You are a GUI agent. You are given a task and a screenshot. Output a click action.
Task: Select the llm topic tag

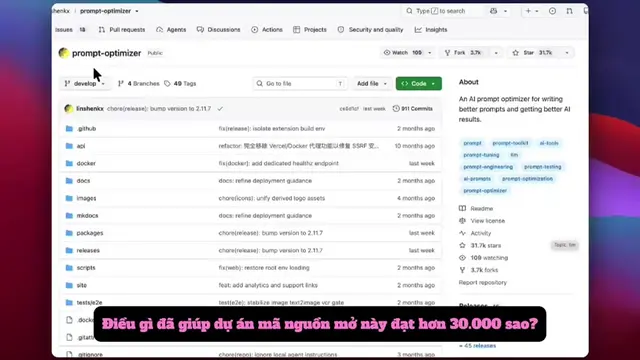(514, 155)
